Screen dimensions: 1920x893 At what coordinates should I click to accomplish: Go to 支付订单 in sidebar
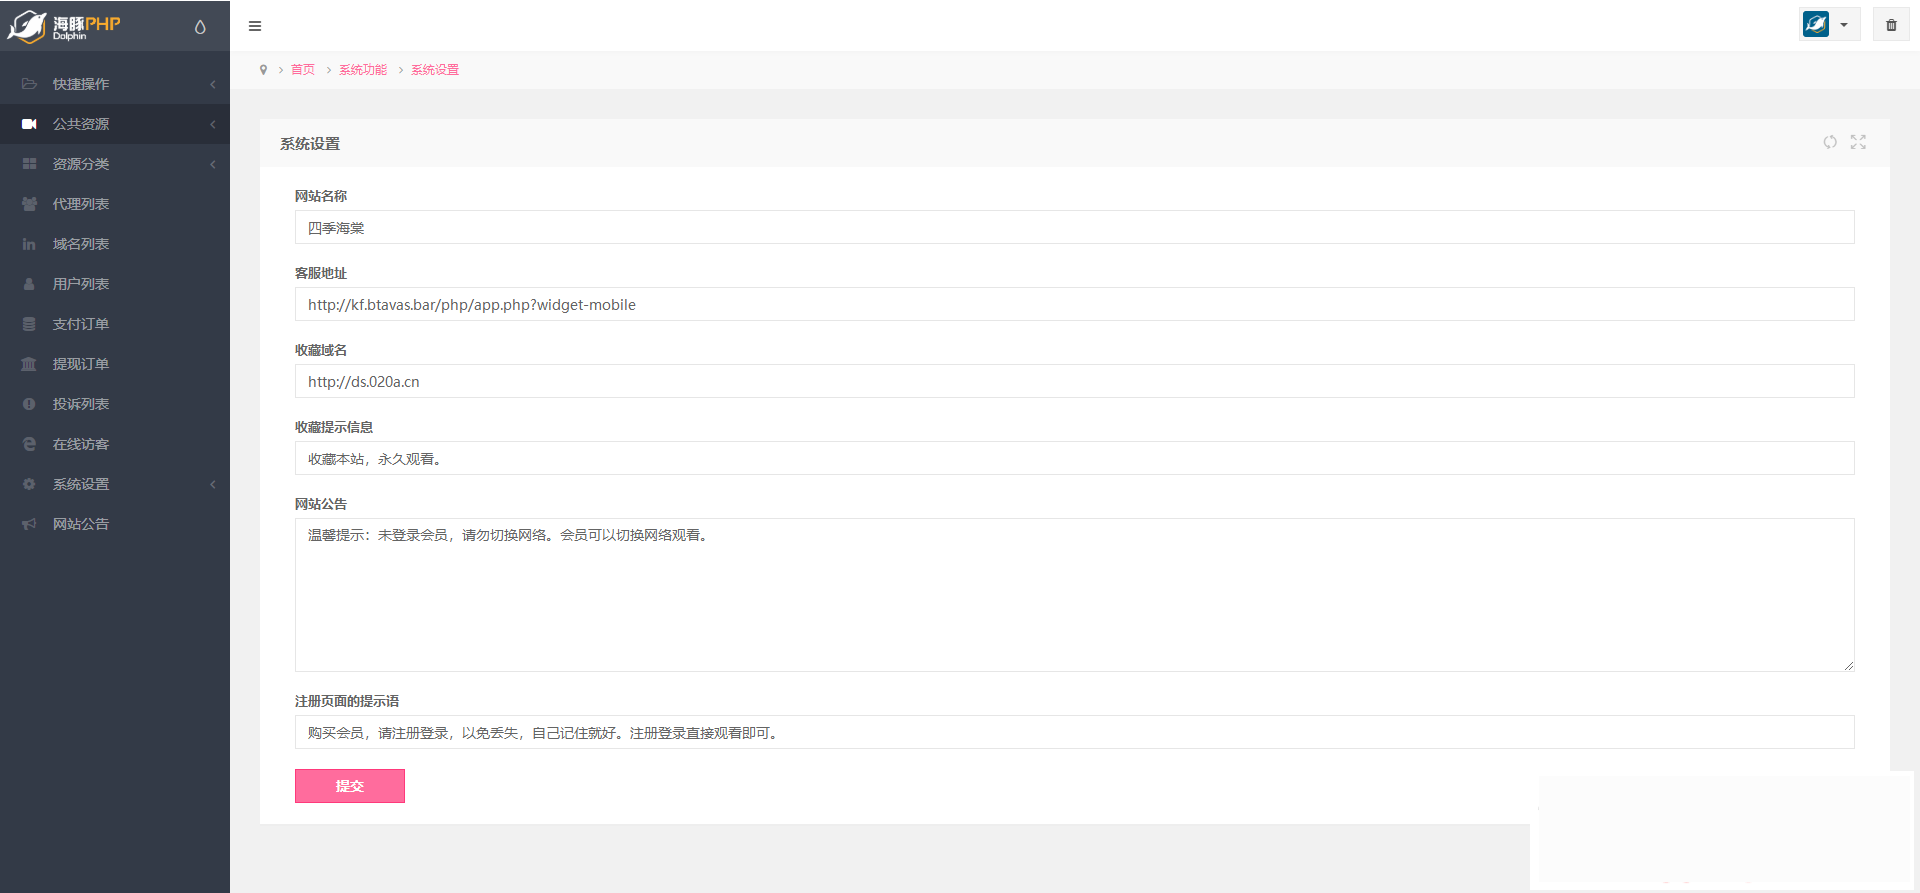81,324
